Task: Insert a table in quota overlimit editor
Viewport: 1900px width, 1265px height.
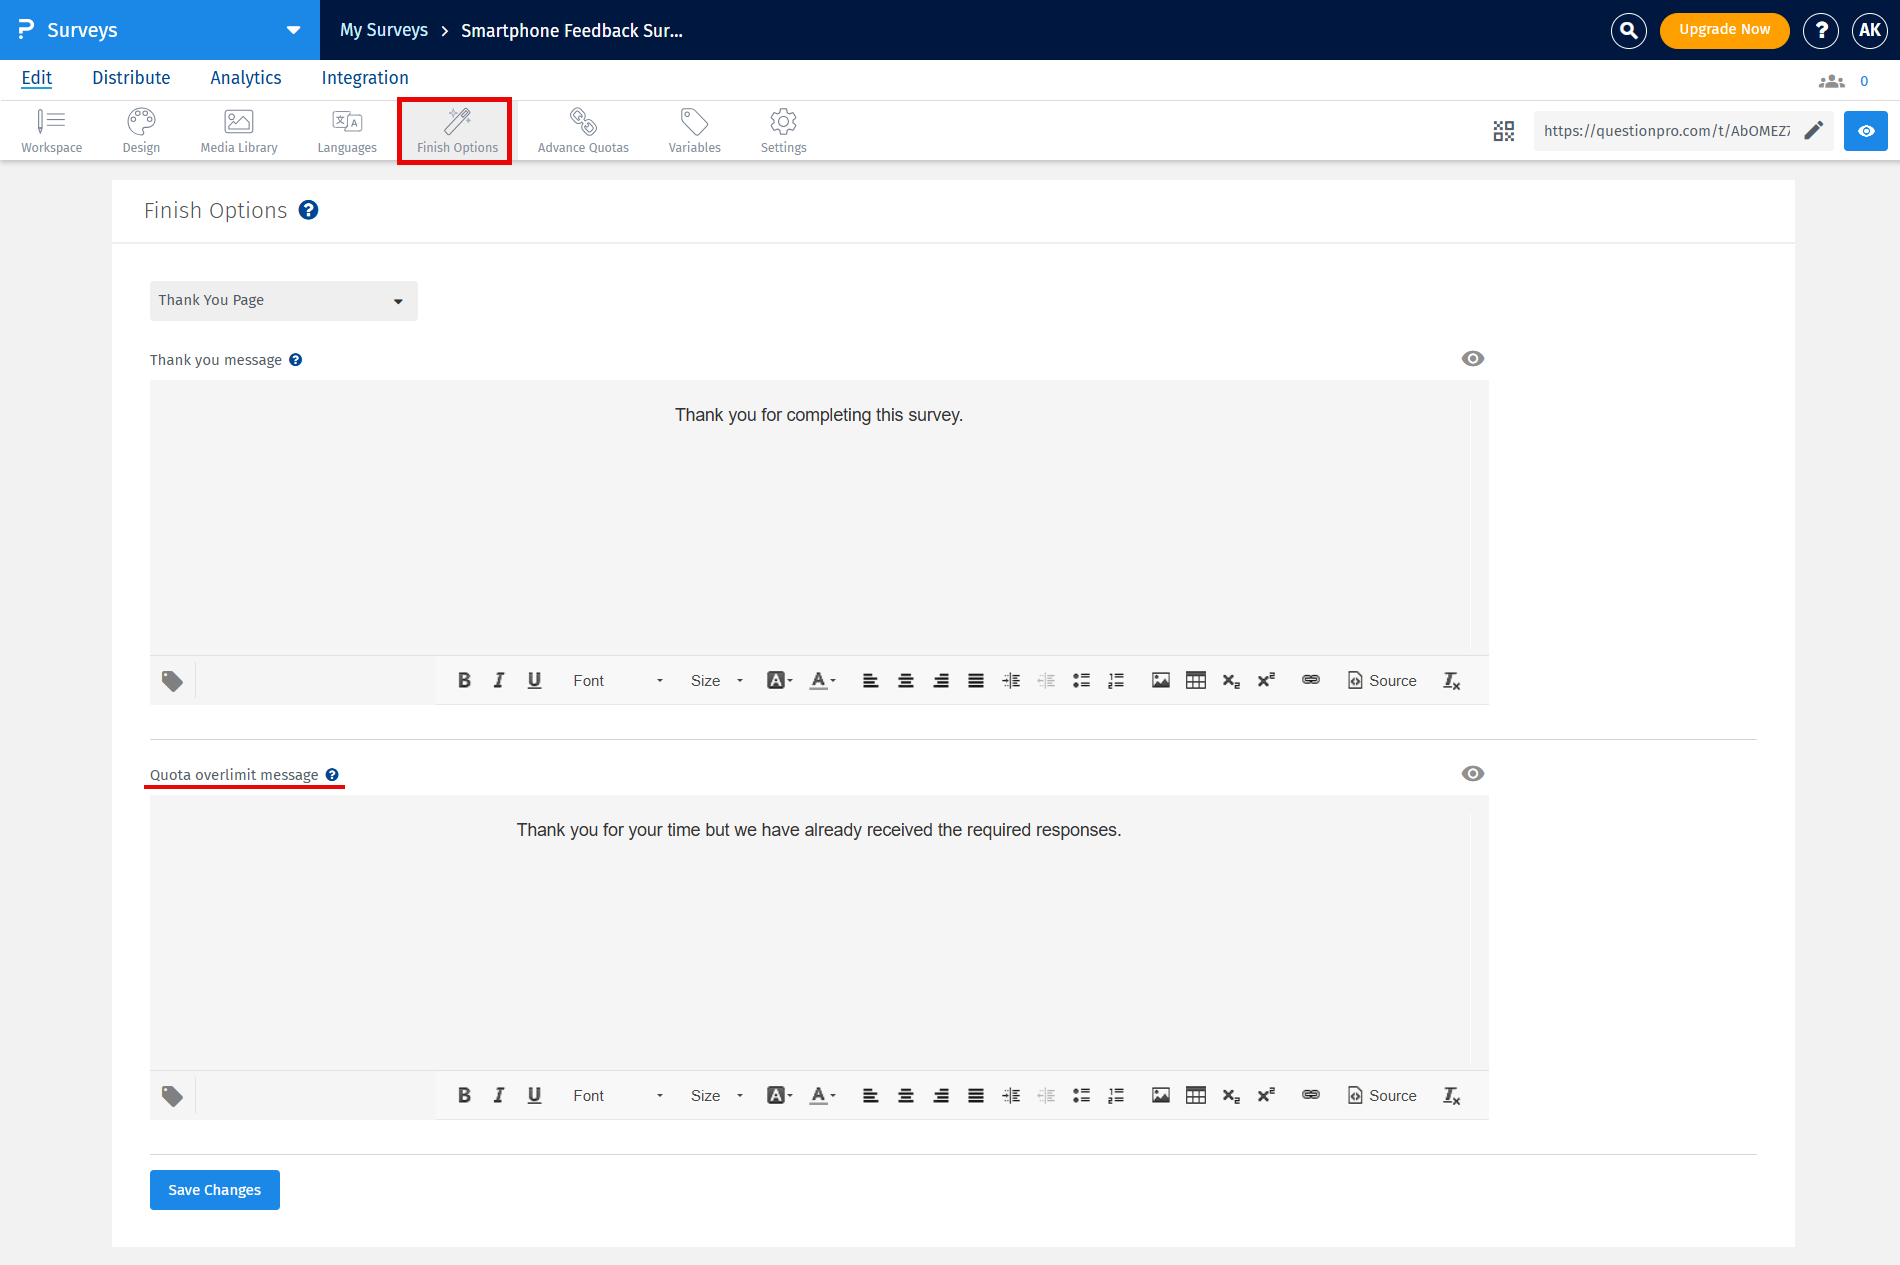Action: [x=1196, y=1095]
